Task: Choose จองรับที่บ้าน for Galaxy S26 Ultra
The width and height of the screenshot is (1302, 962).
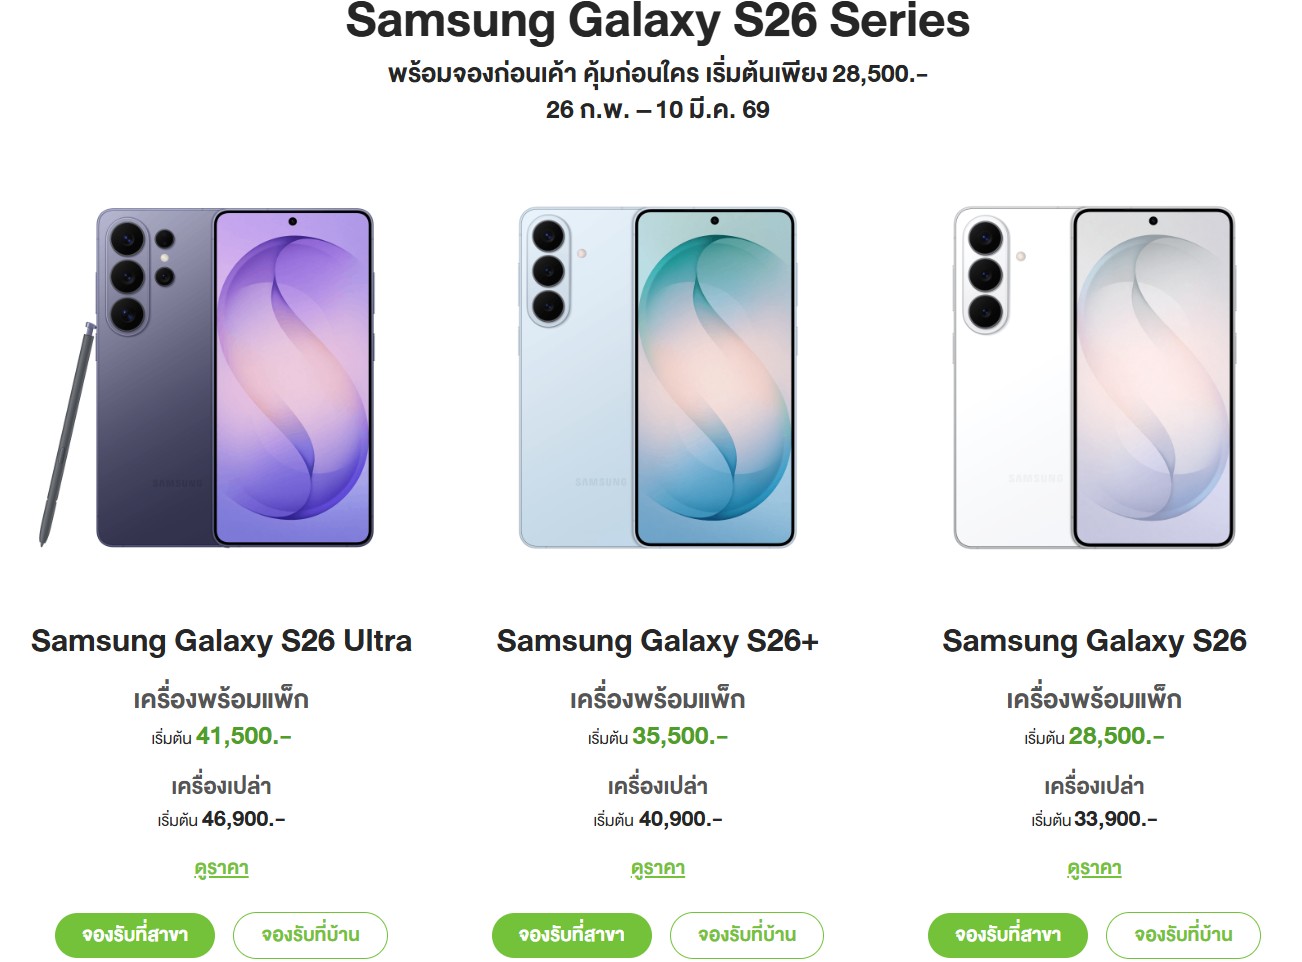Action: (310, 935)
